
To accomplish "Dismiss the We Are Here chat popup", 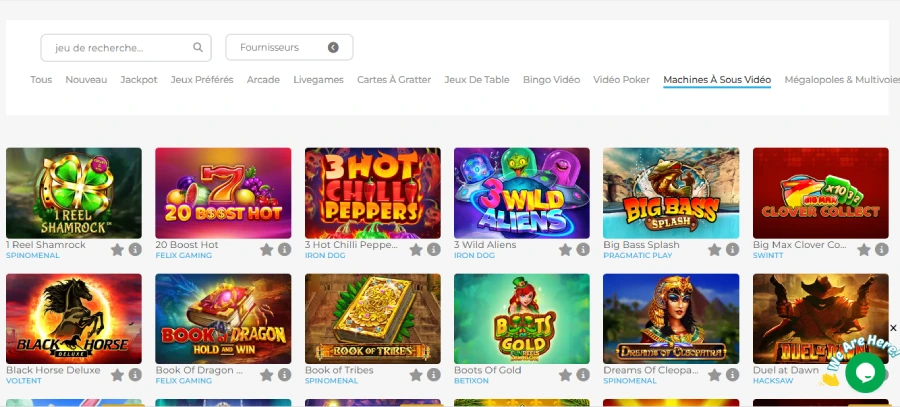I will (893, 328).
